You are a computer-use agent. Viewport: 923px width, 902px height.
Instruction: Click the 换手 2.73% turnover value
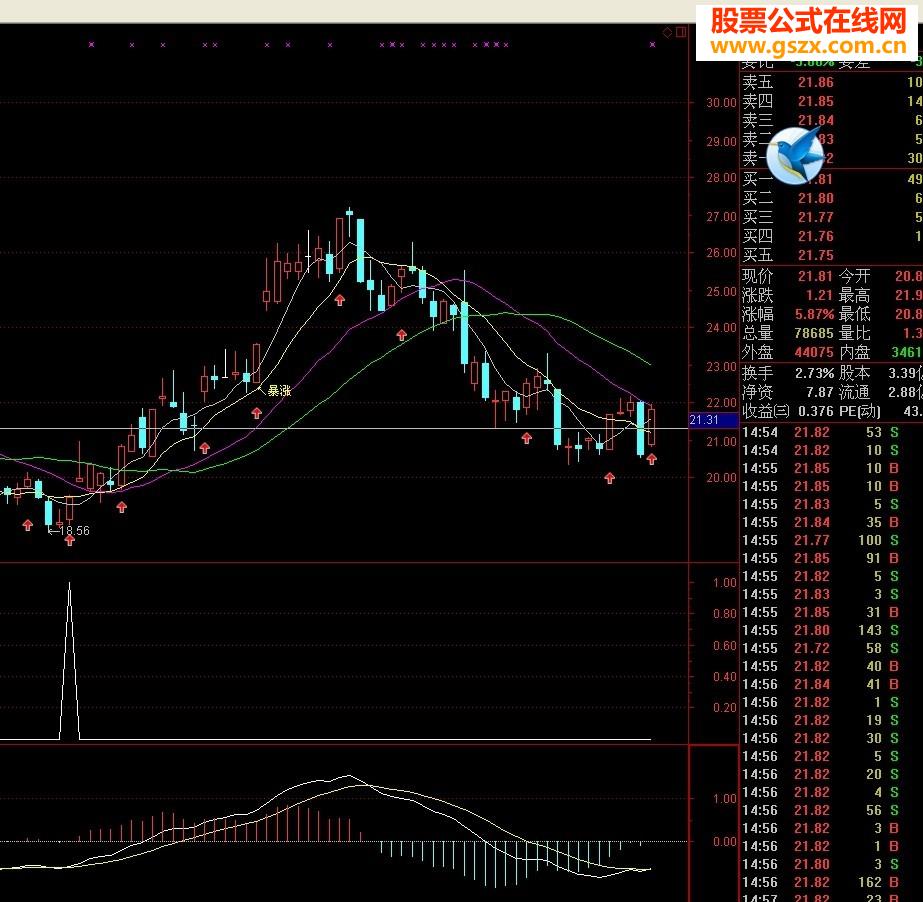point(815,373)
